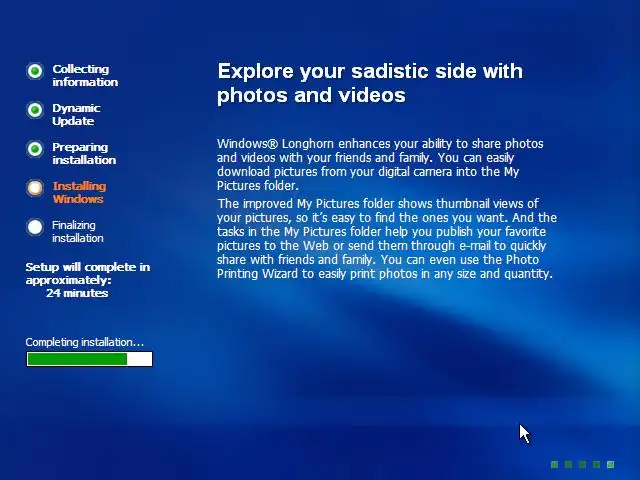
Task: Click the "Collecting information" step label
Action: 85,76
